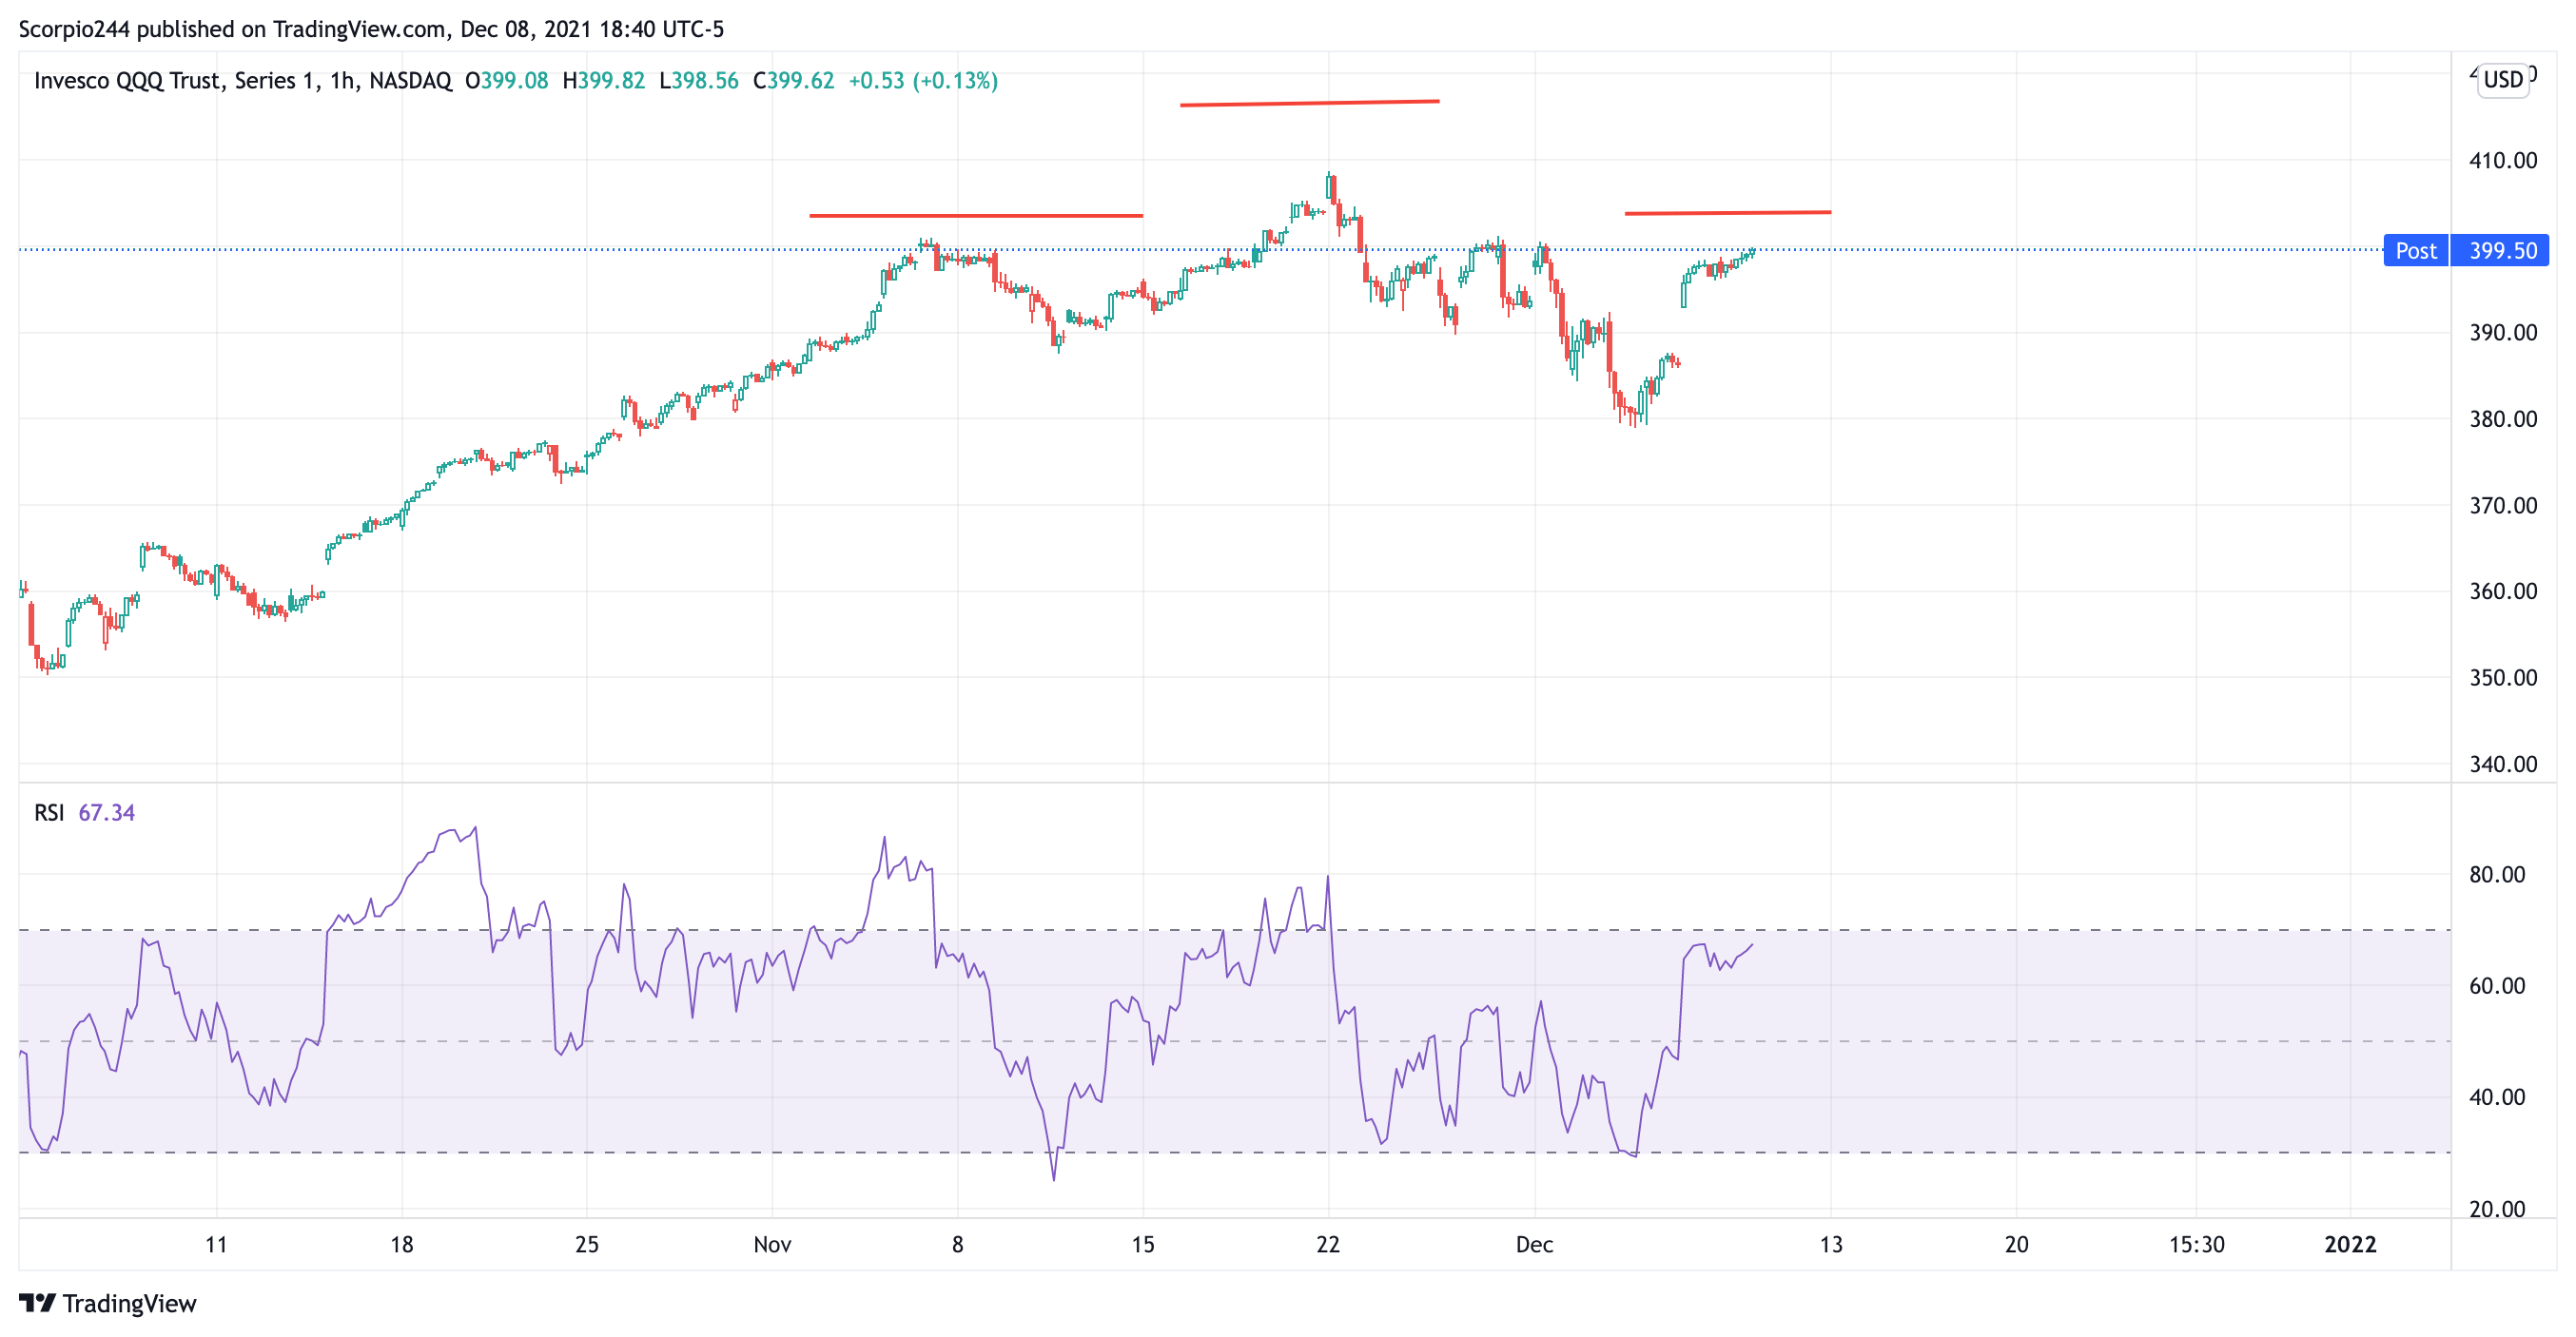Click the RSI value 67.34

[106, 813]
